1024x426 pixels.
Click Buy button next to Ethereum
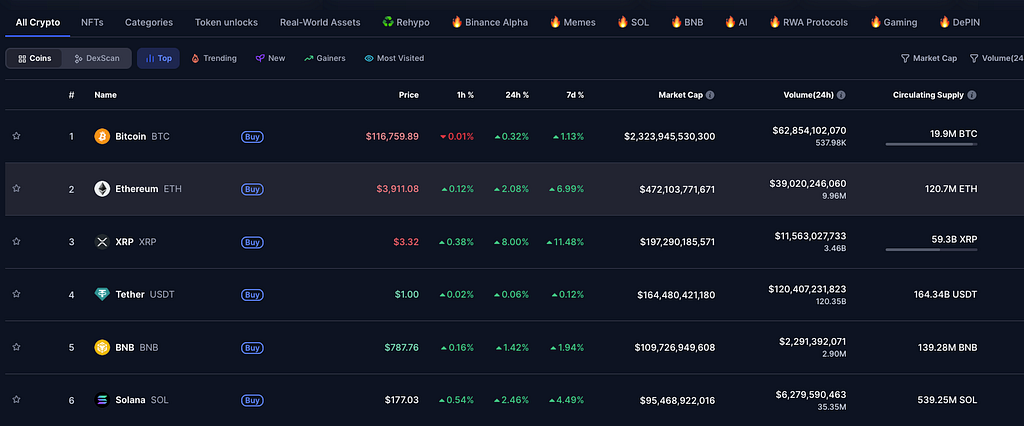point(252,189)
